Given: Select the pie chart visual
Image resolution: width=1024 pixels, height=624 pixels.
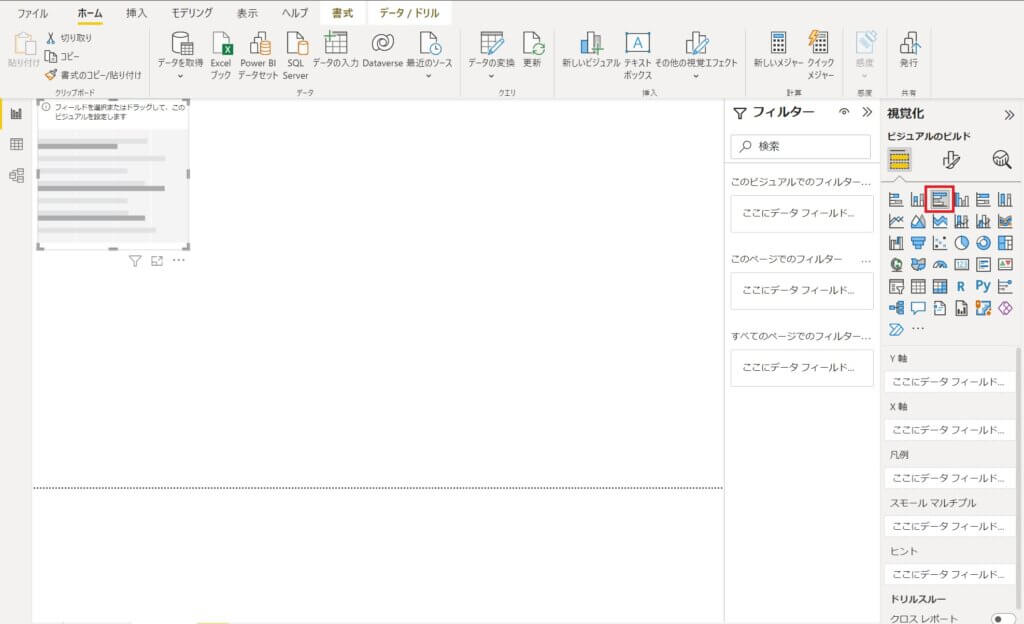Looking at the screenshot, I should (961, 243).
